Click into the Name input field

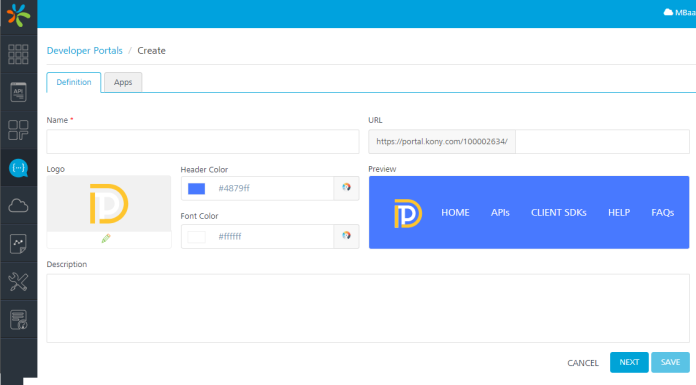coord(203,142)
